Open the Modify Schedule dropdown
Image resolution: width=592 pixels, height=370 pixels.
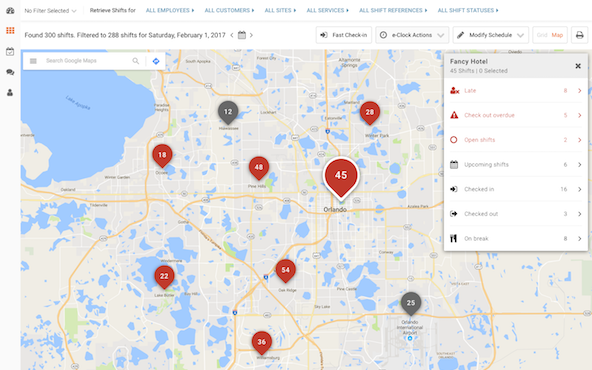(x=491, y=35)
